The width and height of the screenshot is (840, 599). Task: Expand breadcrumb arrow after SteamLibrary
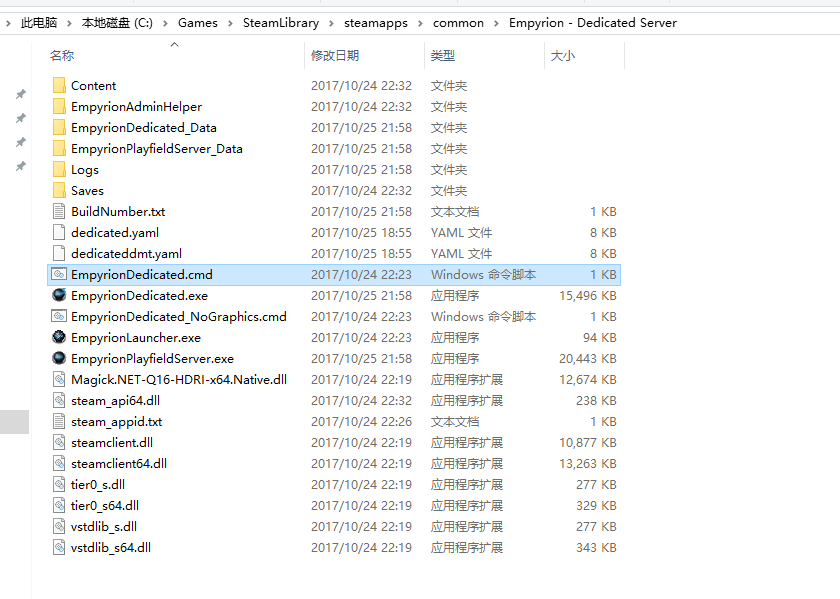331,23
